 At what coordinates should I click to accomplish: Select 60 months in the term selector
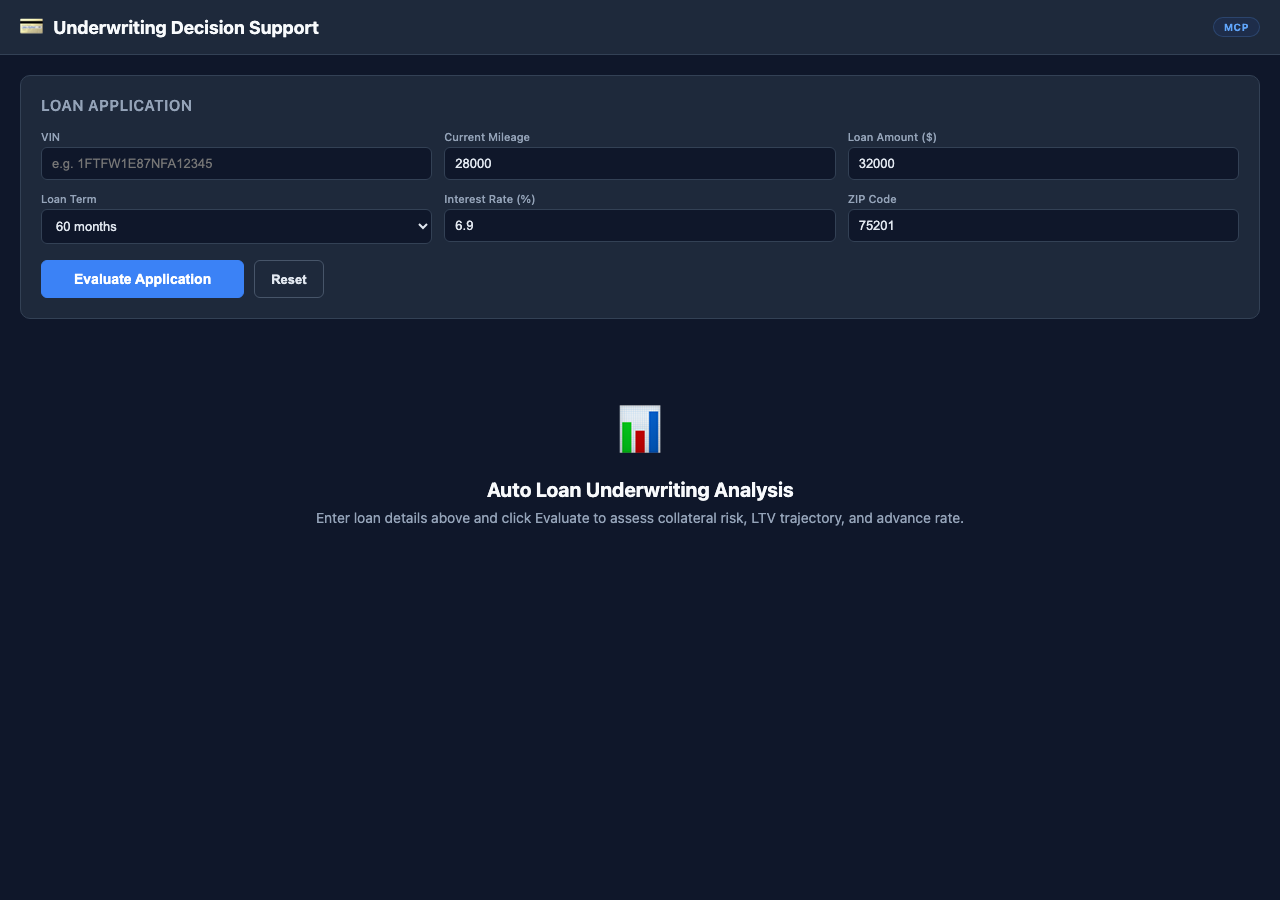click(x=236, y=226)
